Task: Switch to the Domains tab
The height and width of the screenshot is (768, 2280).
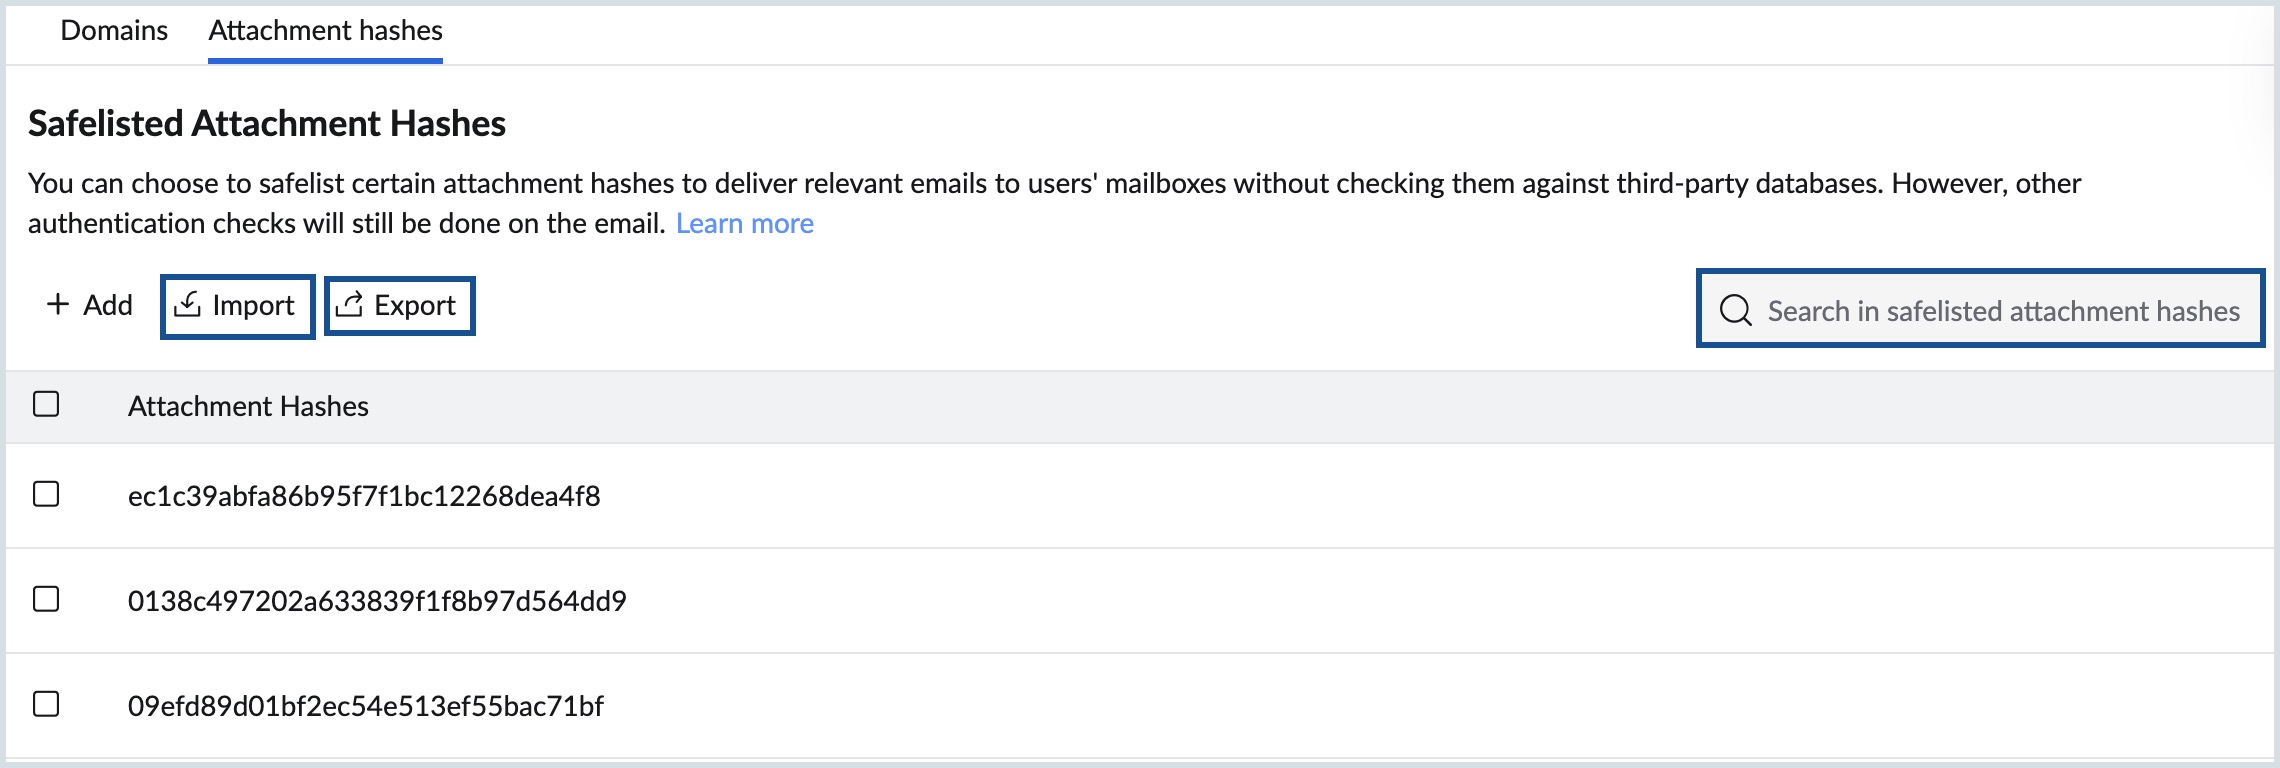Action: click(114, 30)
